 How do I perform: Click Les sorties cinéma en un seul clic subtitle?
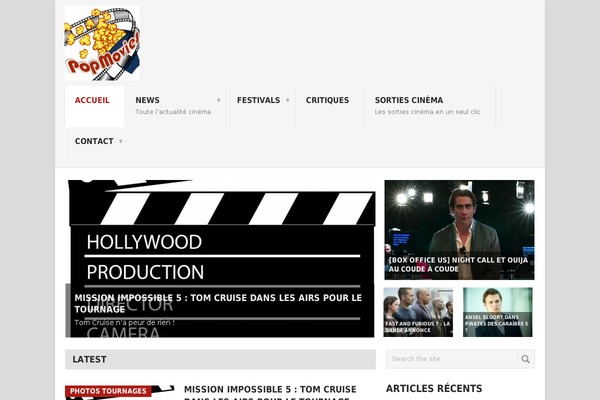coord(427,112)
